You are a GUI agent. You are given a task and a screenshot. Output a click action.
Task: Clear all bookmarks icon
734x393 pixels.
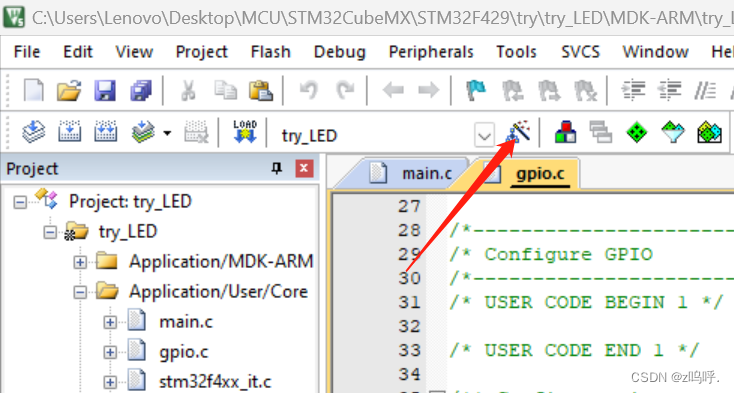[585, 90]
